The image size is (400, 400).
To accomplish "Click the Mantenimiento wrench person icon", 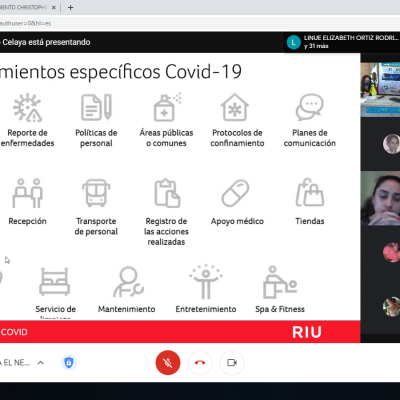I will click(128, 282).
